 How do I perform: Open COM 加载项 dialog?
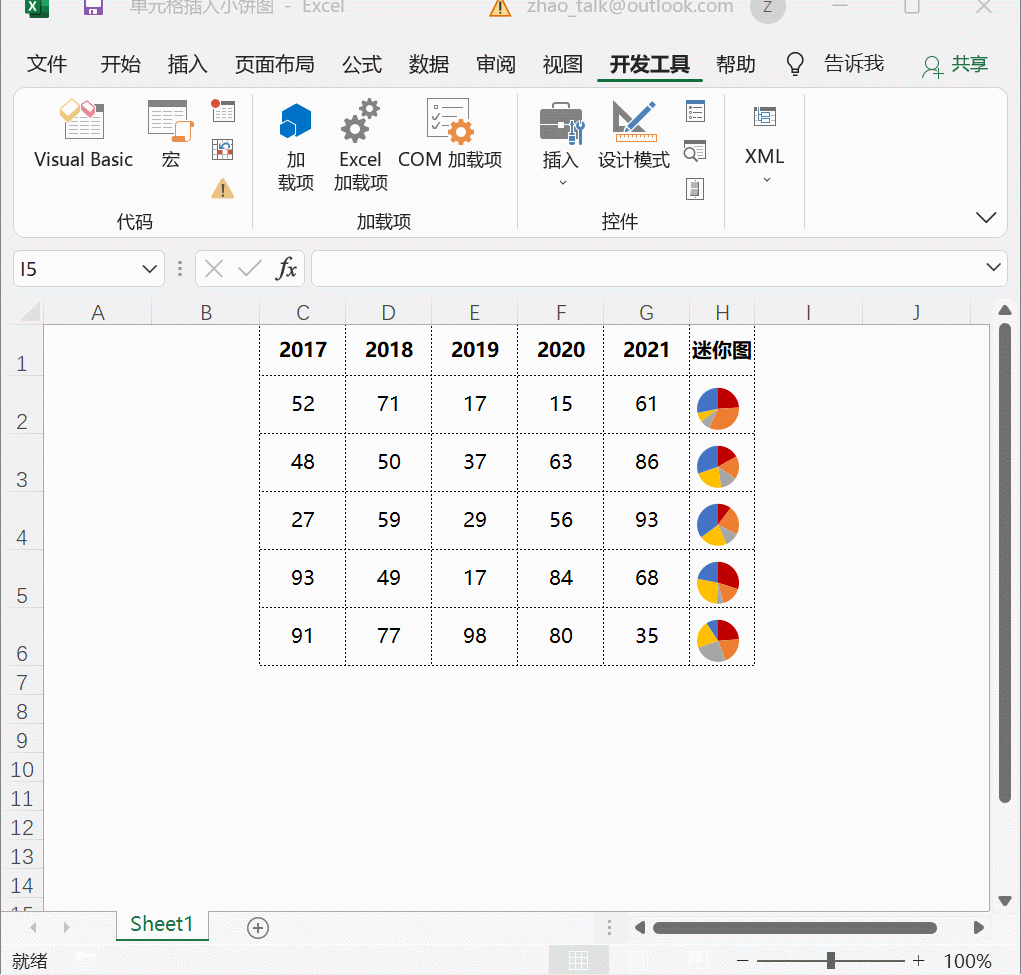[450, 134]
